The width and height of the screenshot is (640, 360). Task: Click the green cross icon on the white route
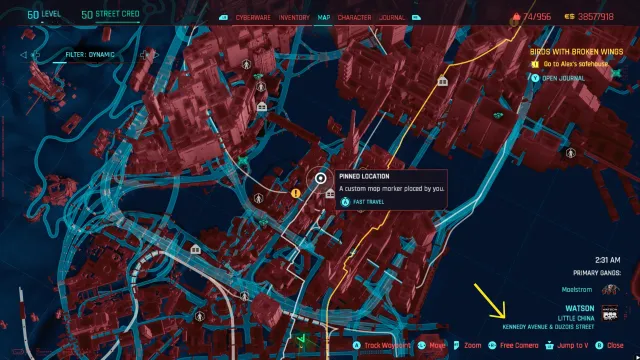tap(243, 160)
